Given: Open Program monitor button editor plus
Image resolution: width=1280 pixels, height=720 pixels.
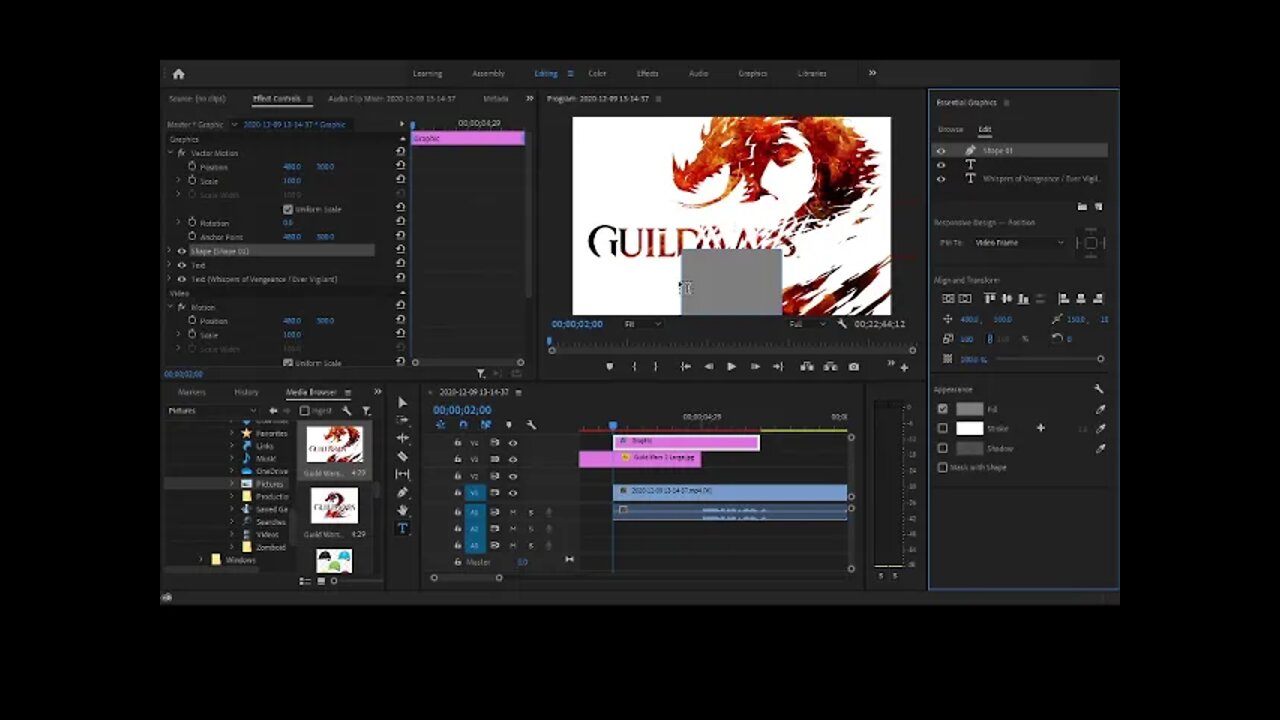Looking at the screenshot, I should [x=904, y=367].
